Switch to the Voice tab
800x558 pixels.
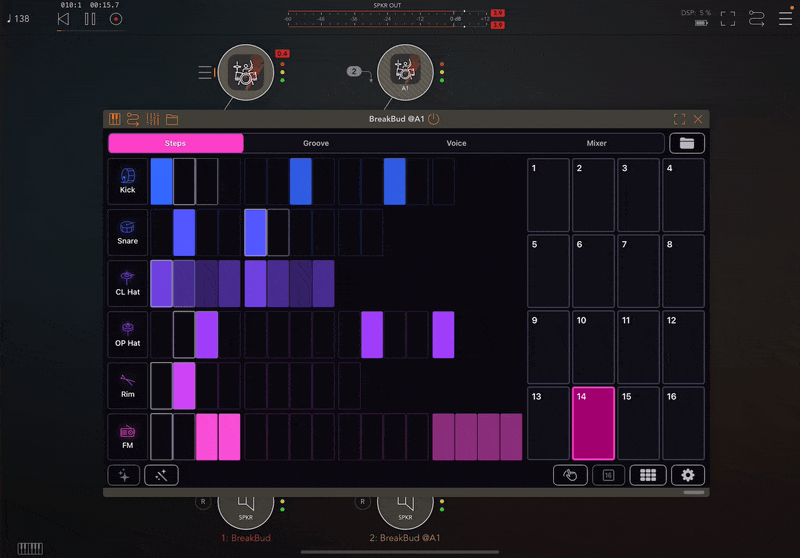point(456,143)
